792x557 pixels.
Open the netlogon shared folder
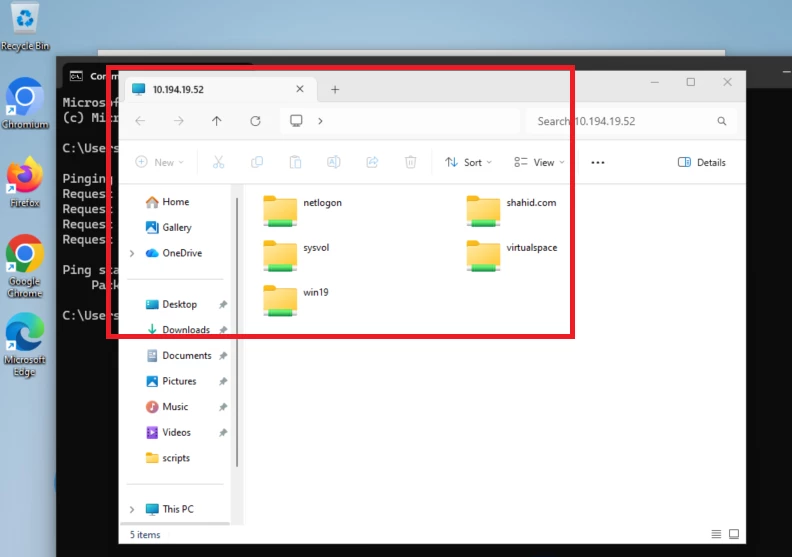click(302, 210)
